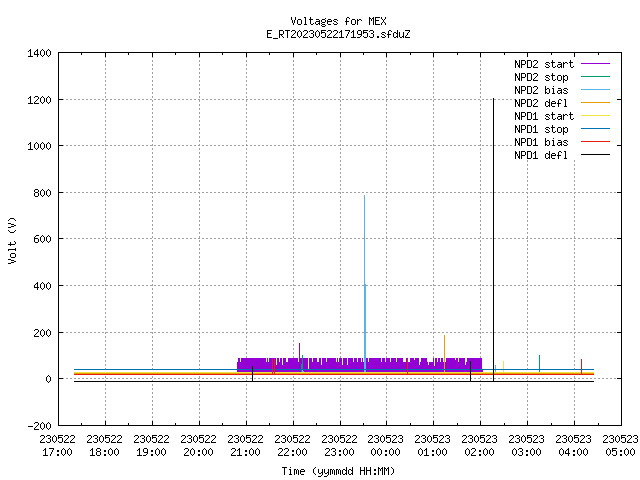Click orange line sample beside NPD2 defl

click(595, 103)
